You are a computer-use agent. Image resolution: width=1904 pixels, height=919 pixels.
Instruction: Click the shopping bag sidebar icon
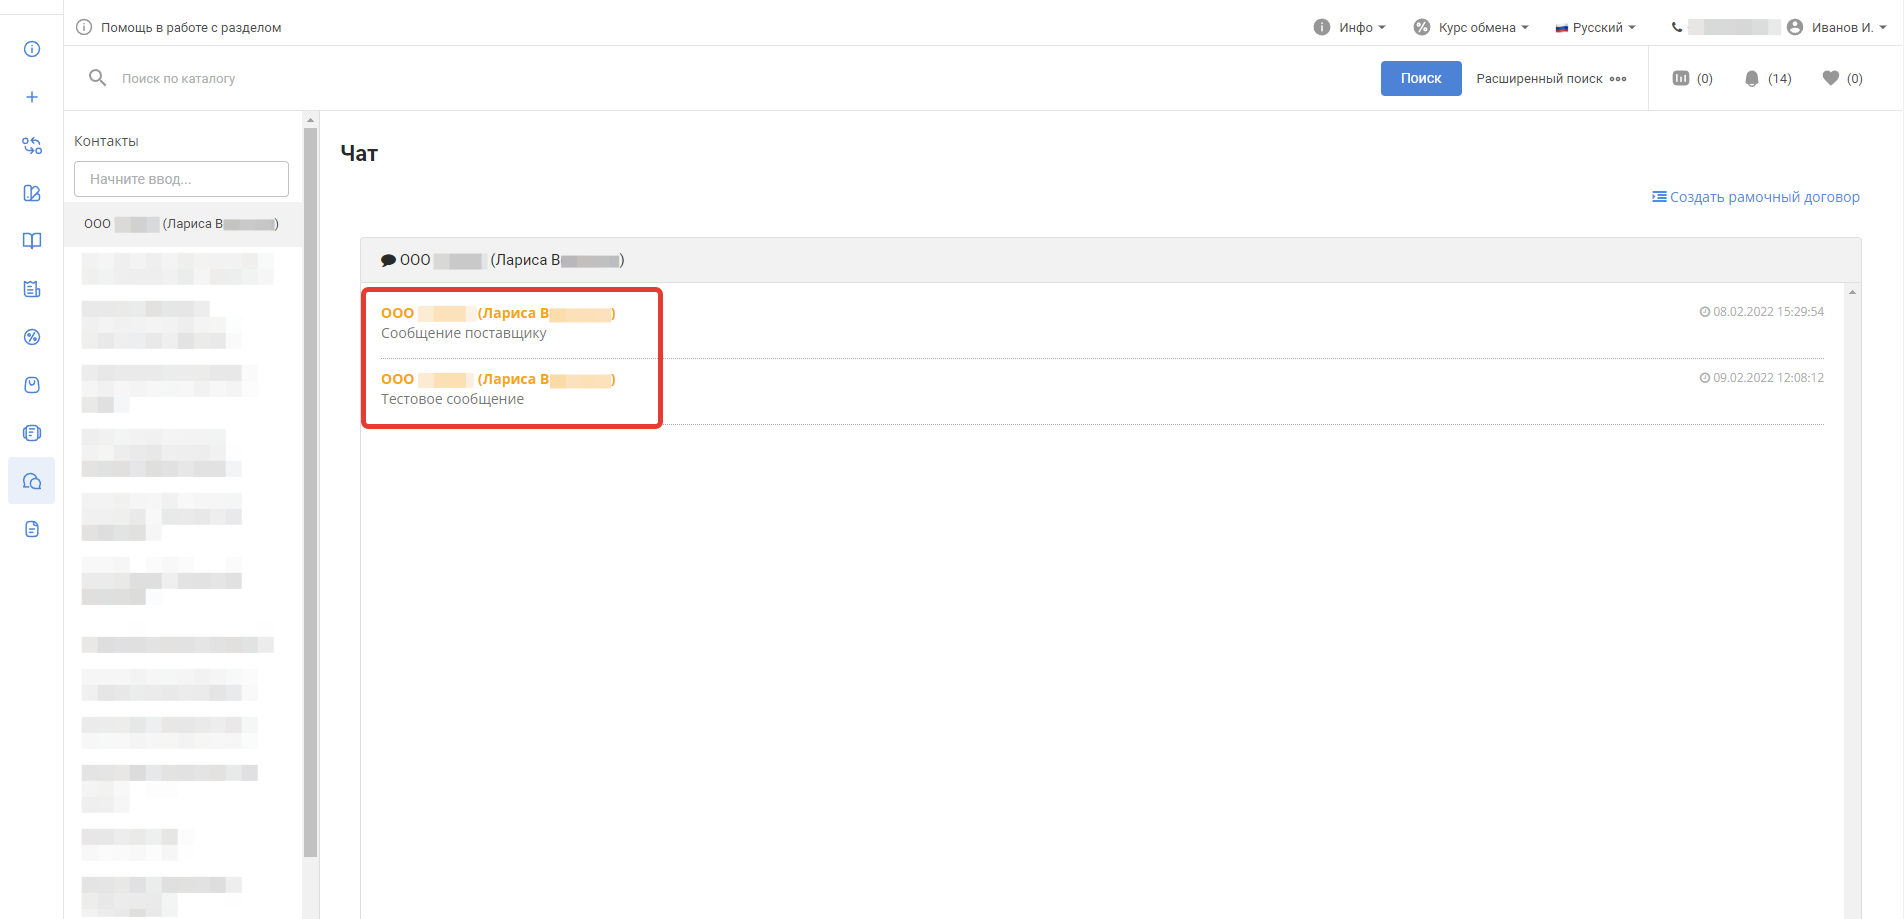click(x=32, y=385)
